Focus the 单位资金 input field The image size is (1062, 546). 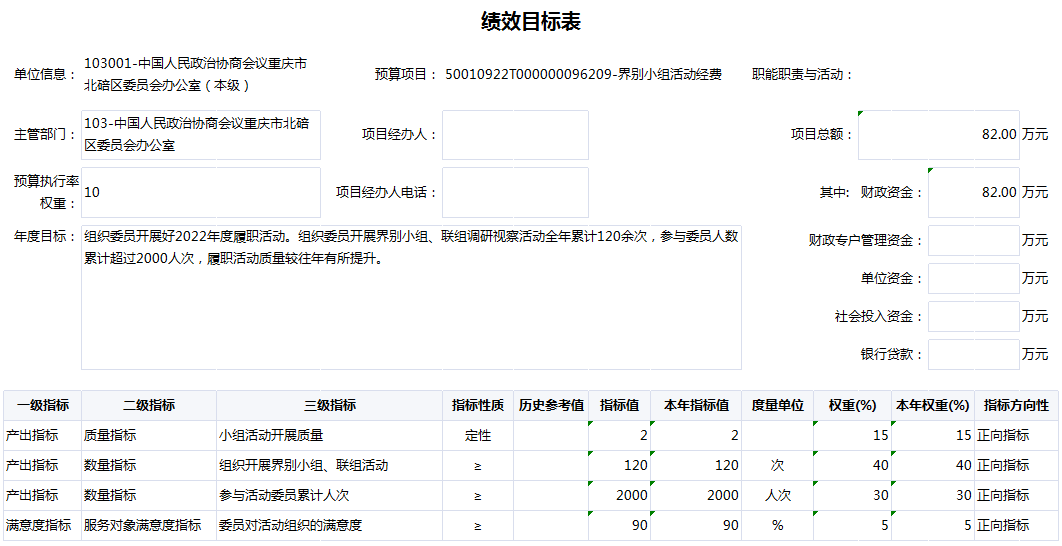tap(973, 278)
